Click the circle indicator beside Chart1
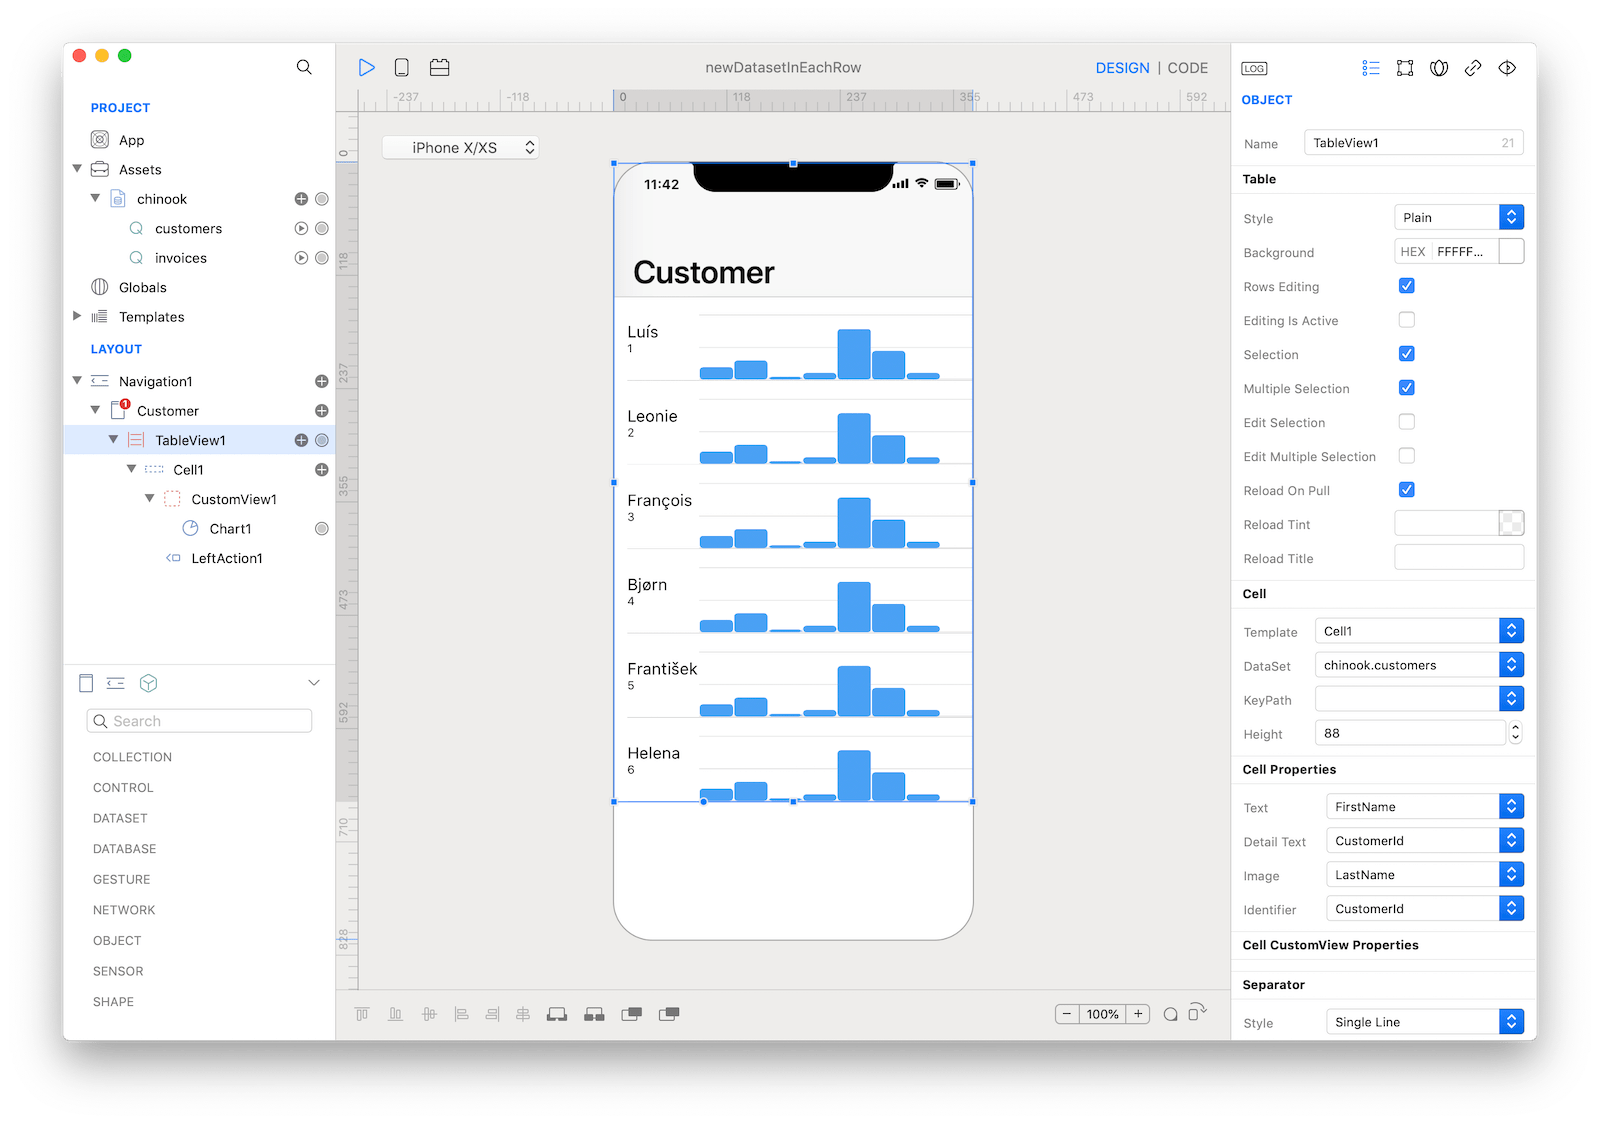Viewport: 1600px width, 1124px height. pos(322,529)
